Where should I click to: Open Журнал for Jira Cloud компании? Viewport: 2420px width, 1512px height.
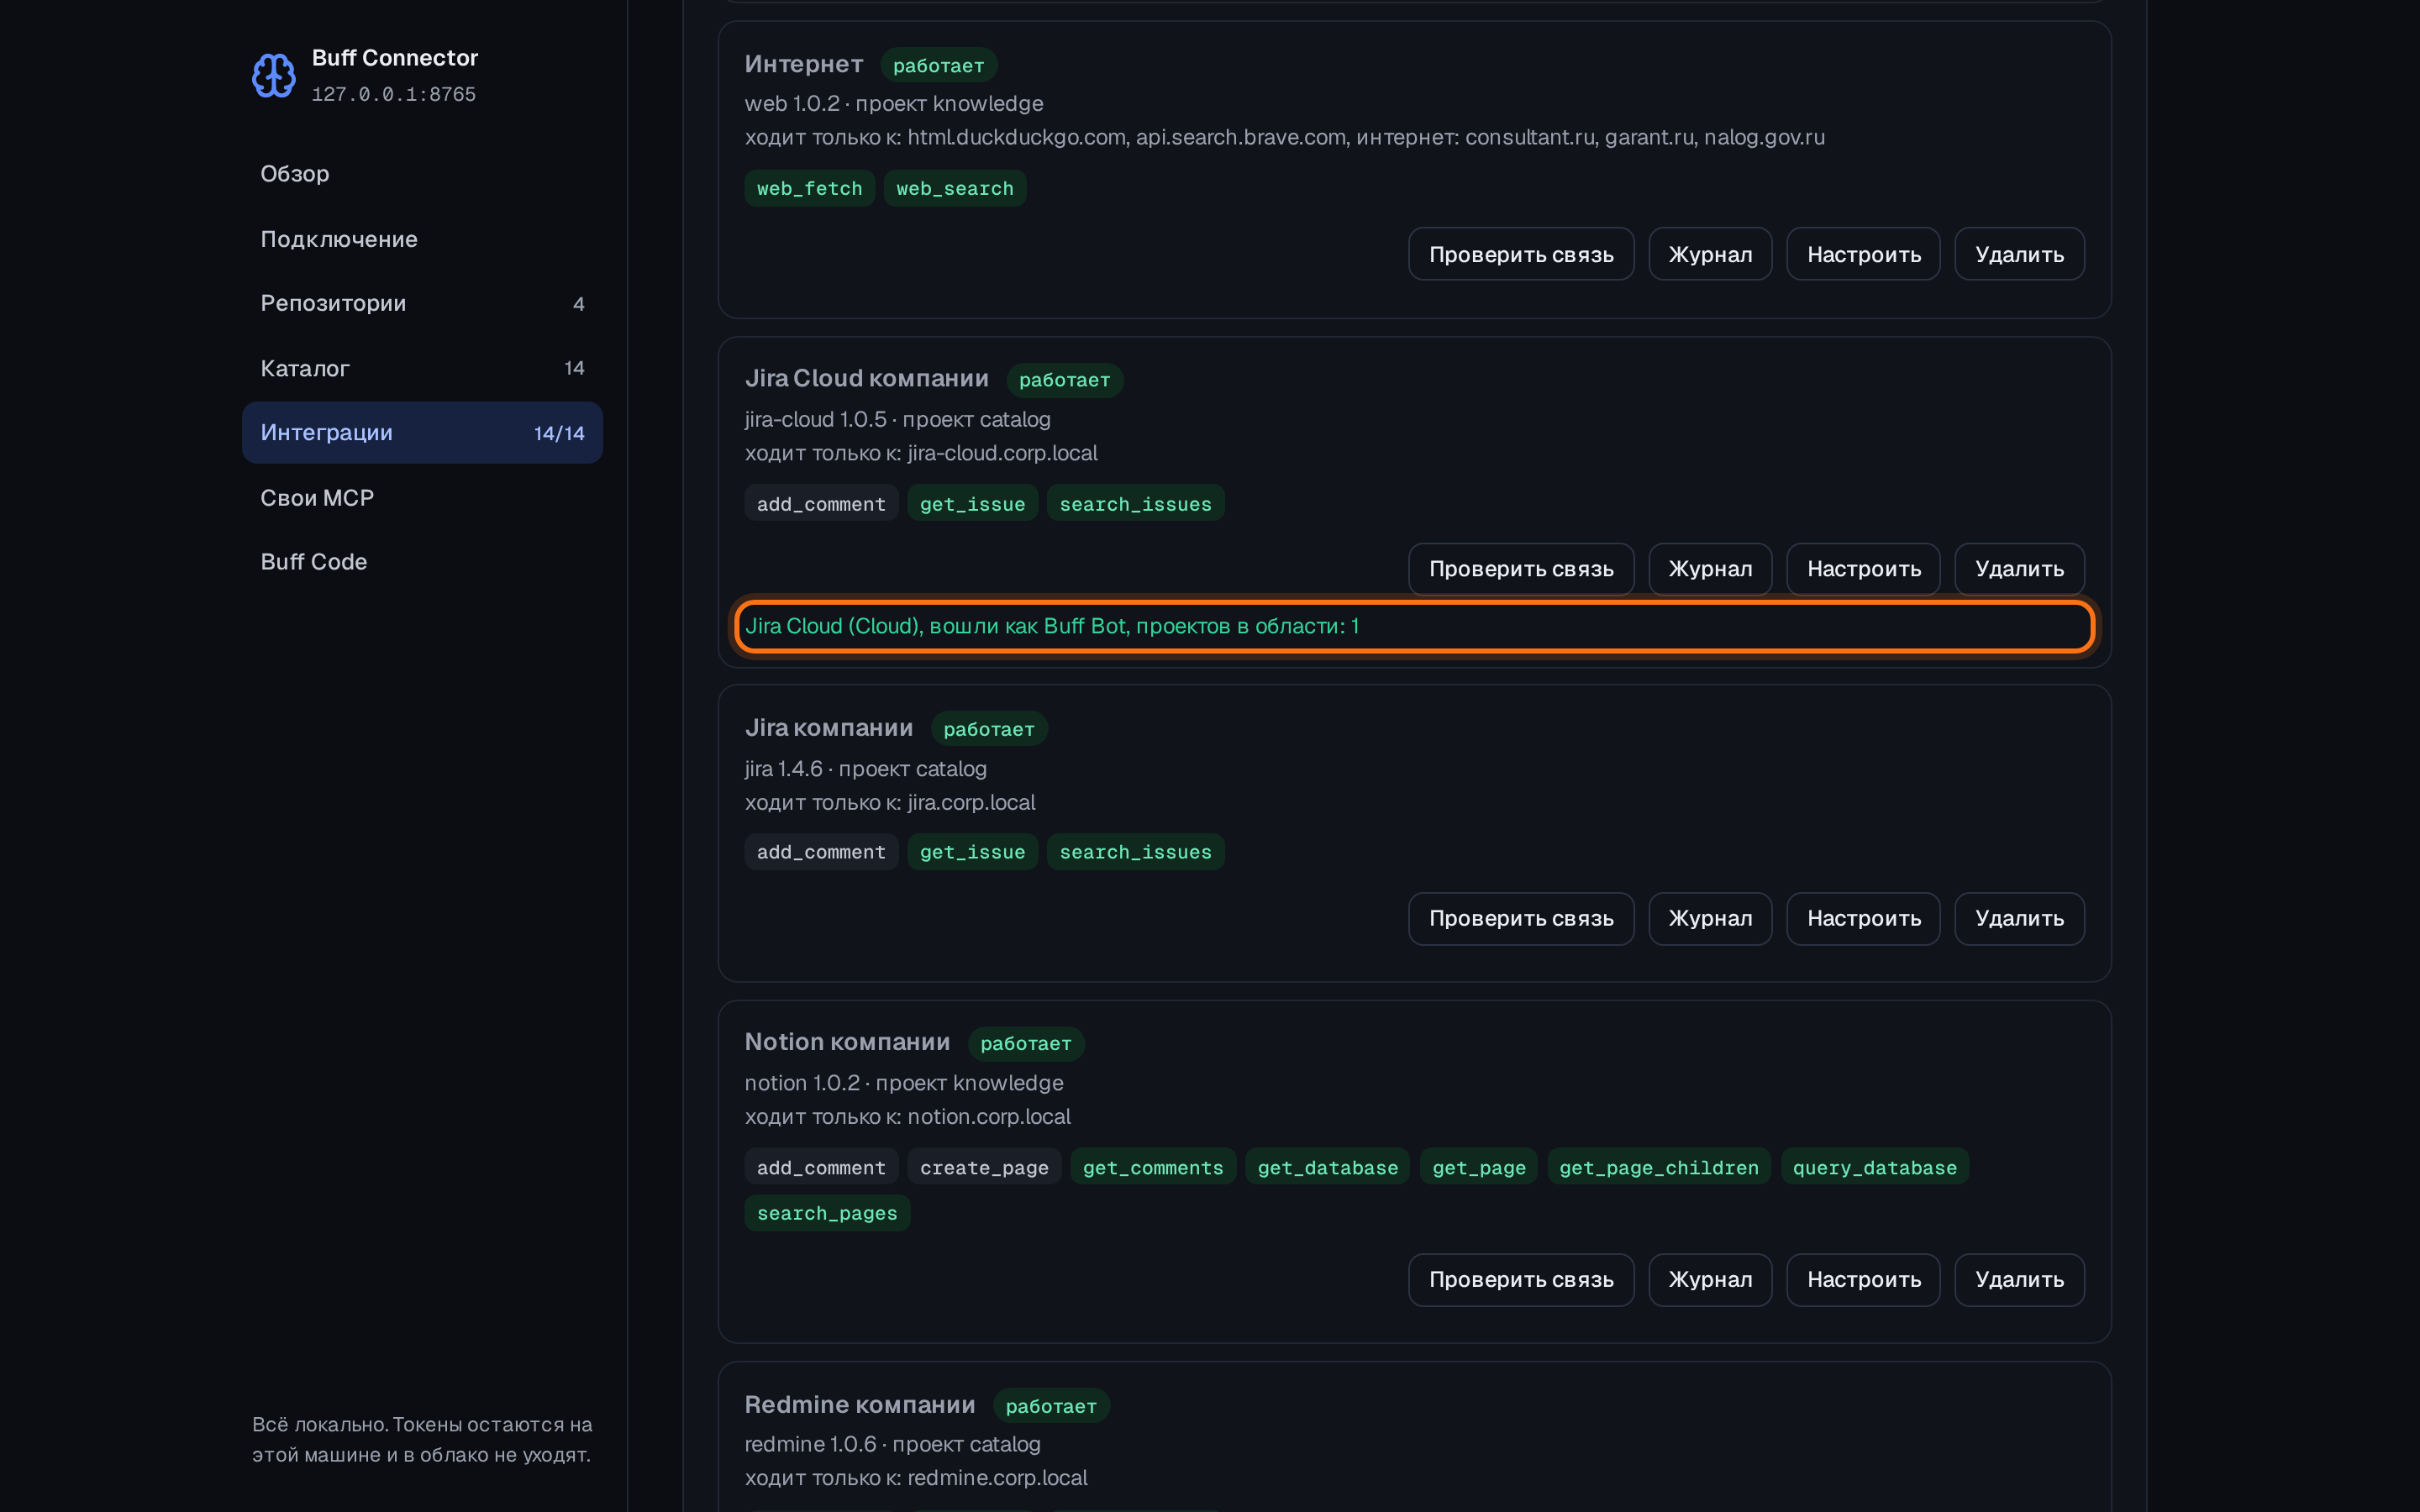(1710, 569)
